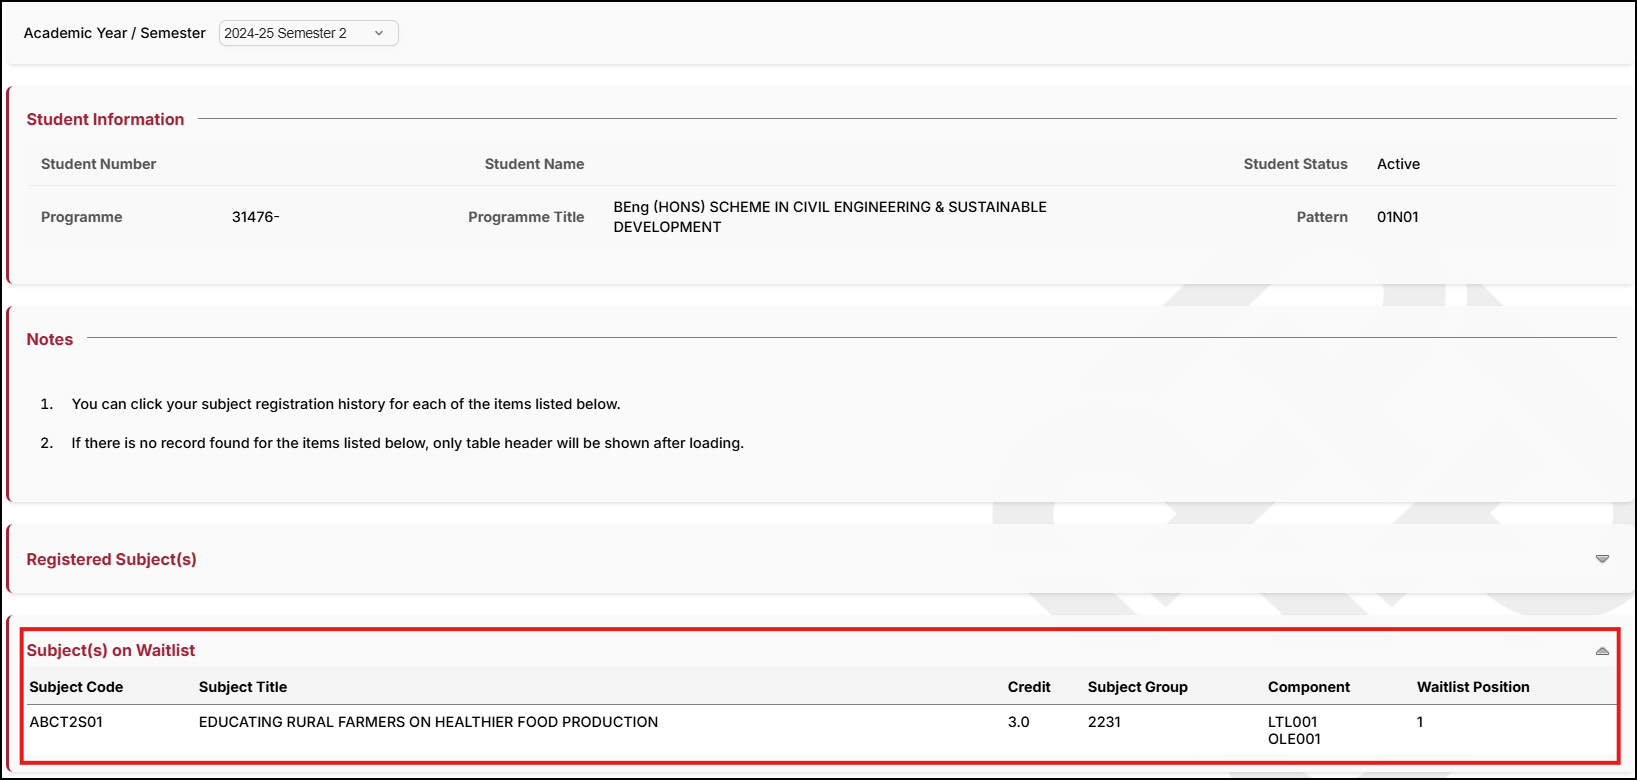Click the Component column header
Image resolution: width=1637 pixels, height=780 pixels.
point(1308,687)
